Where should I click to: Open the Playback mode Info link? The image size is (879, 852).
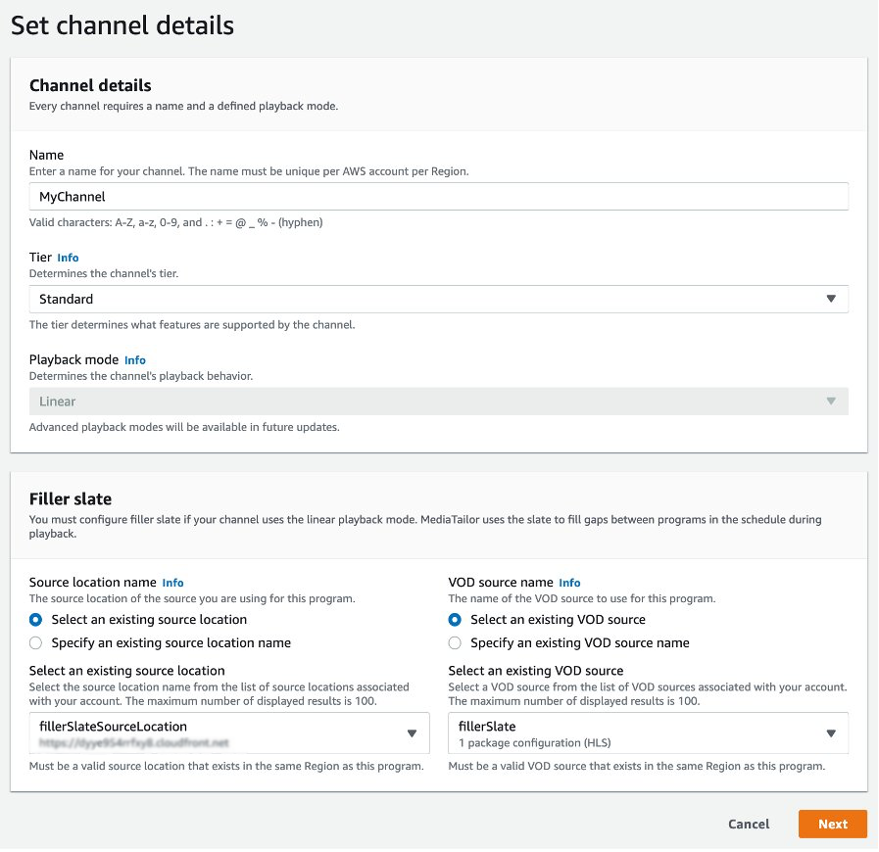[134, 360]
